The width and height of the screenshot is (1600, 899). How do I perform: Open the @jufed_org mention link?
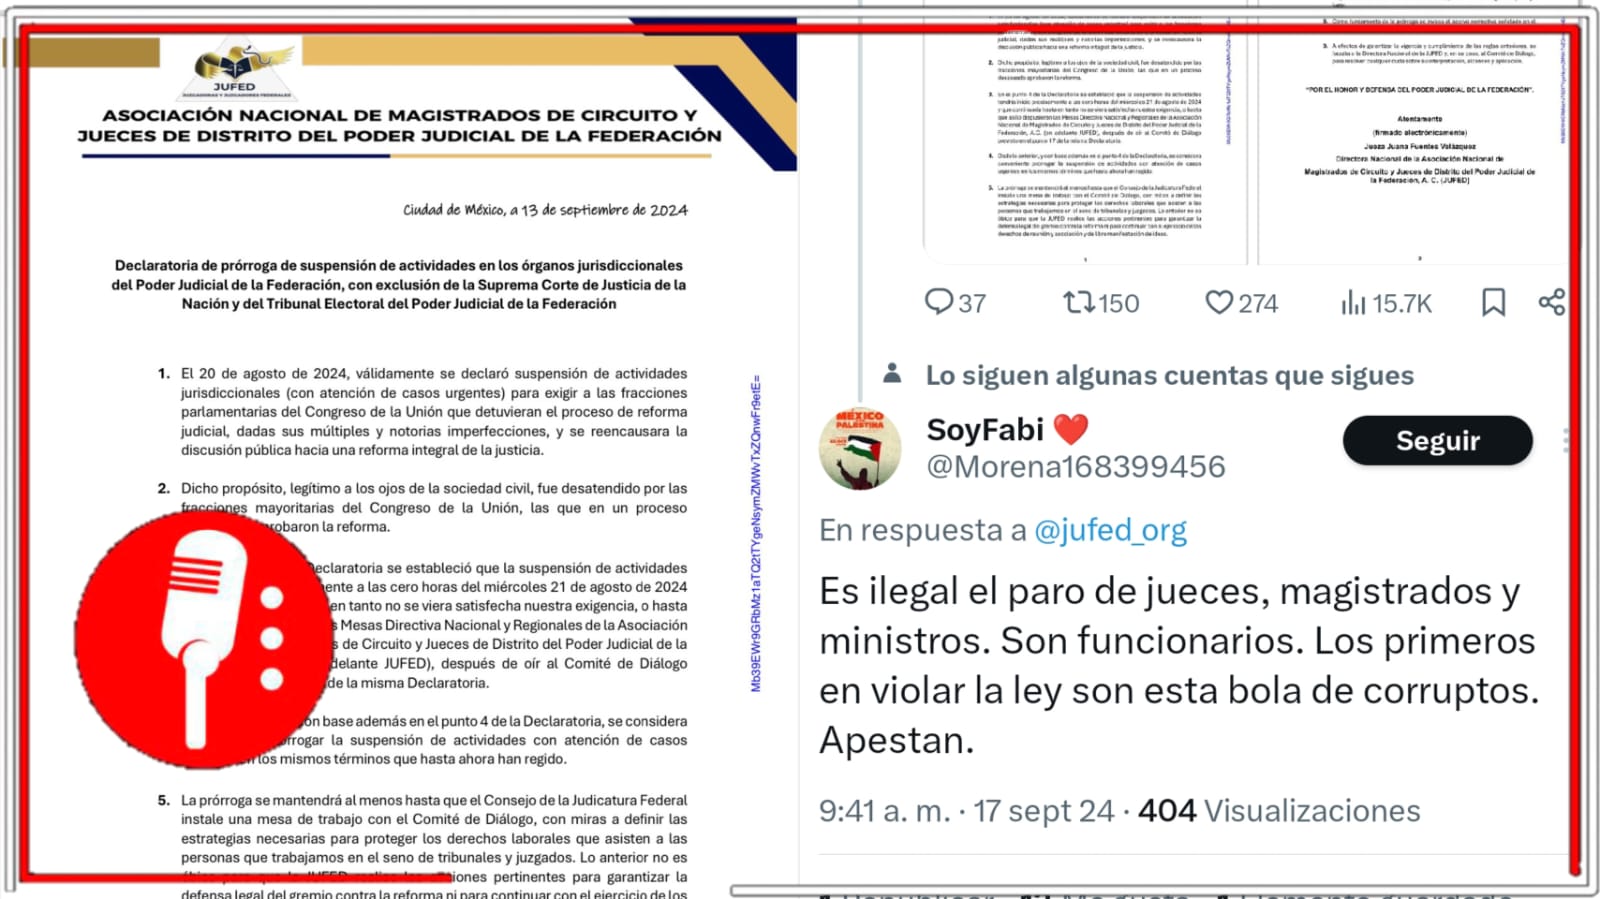pyautogui.click(x=1110, y=530)
